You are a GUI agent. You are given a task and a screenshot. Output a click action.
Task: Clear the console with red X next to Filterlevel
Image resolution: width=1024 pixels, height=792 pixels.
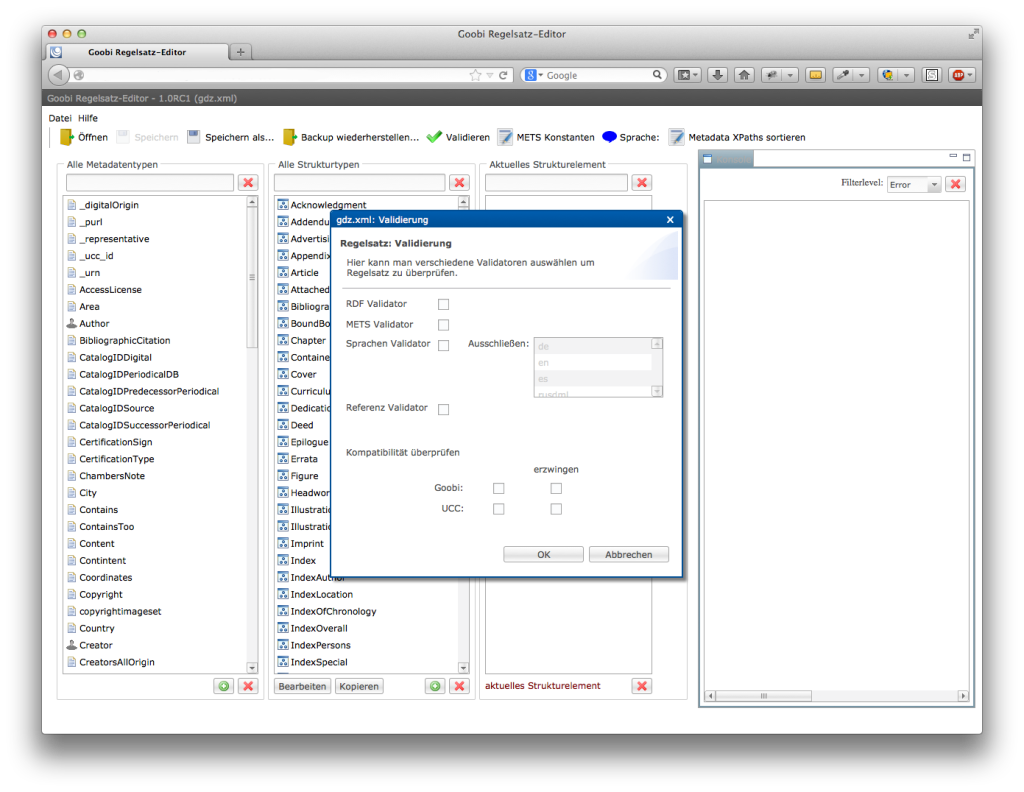coord(955,184)
